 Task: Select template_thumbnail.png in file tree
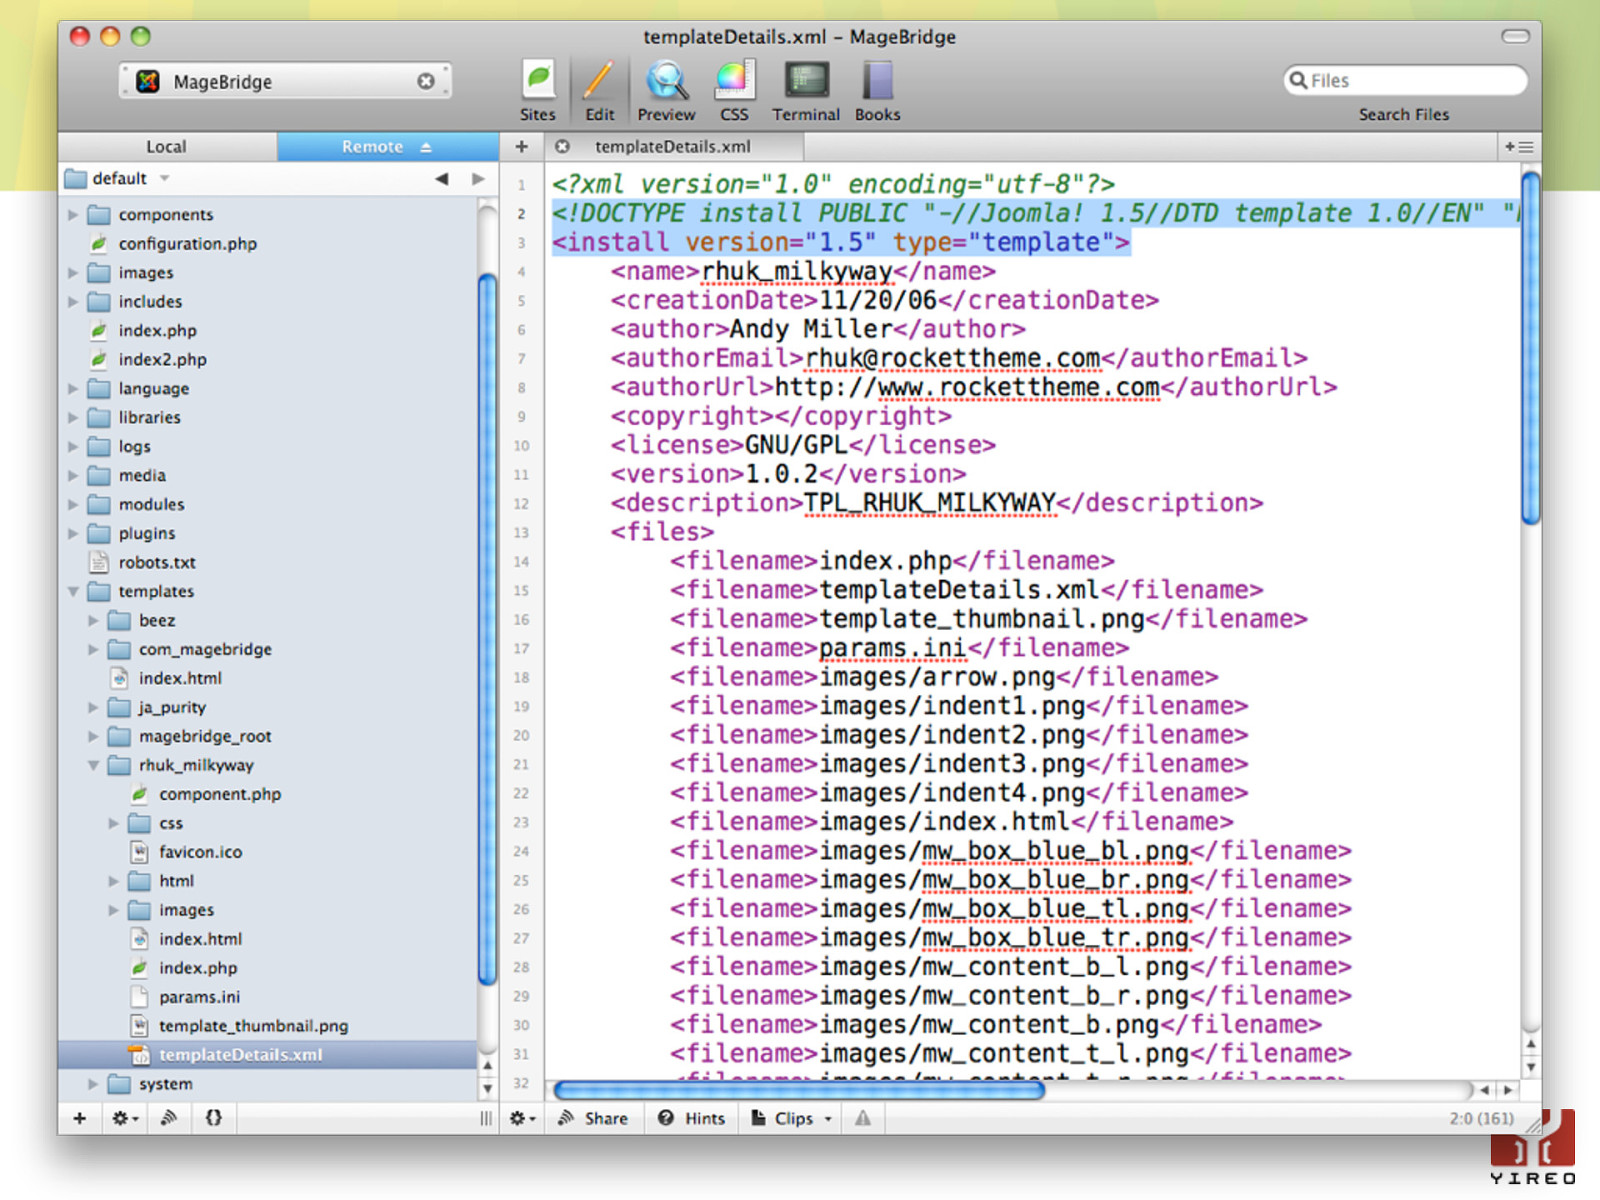click(253, 1026)
